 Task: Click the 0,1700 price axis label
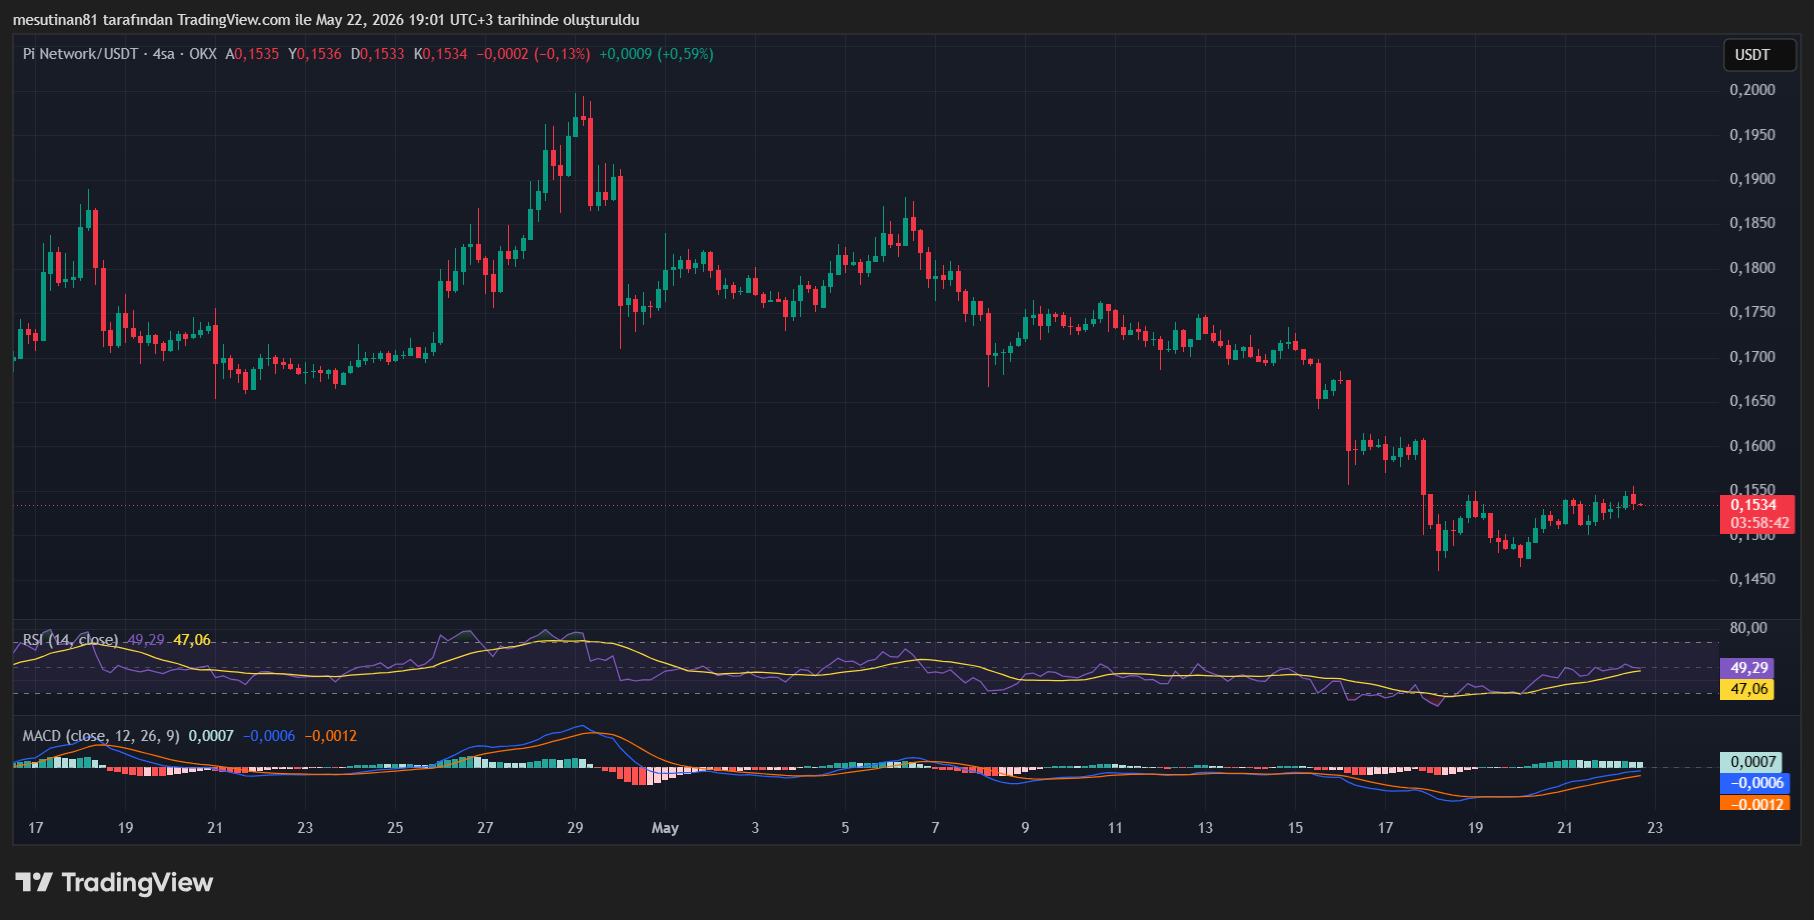click(x=1753, y=357)
